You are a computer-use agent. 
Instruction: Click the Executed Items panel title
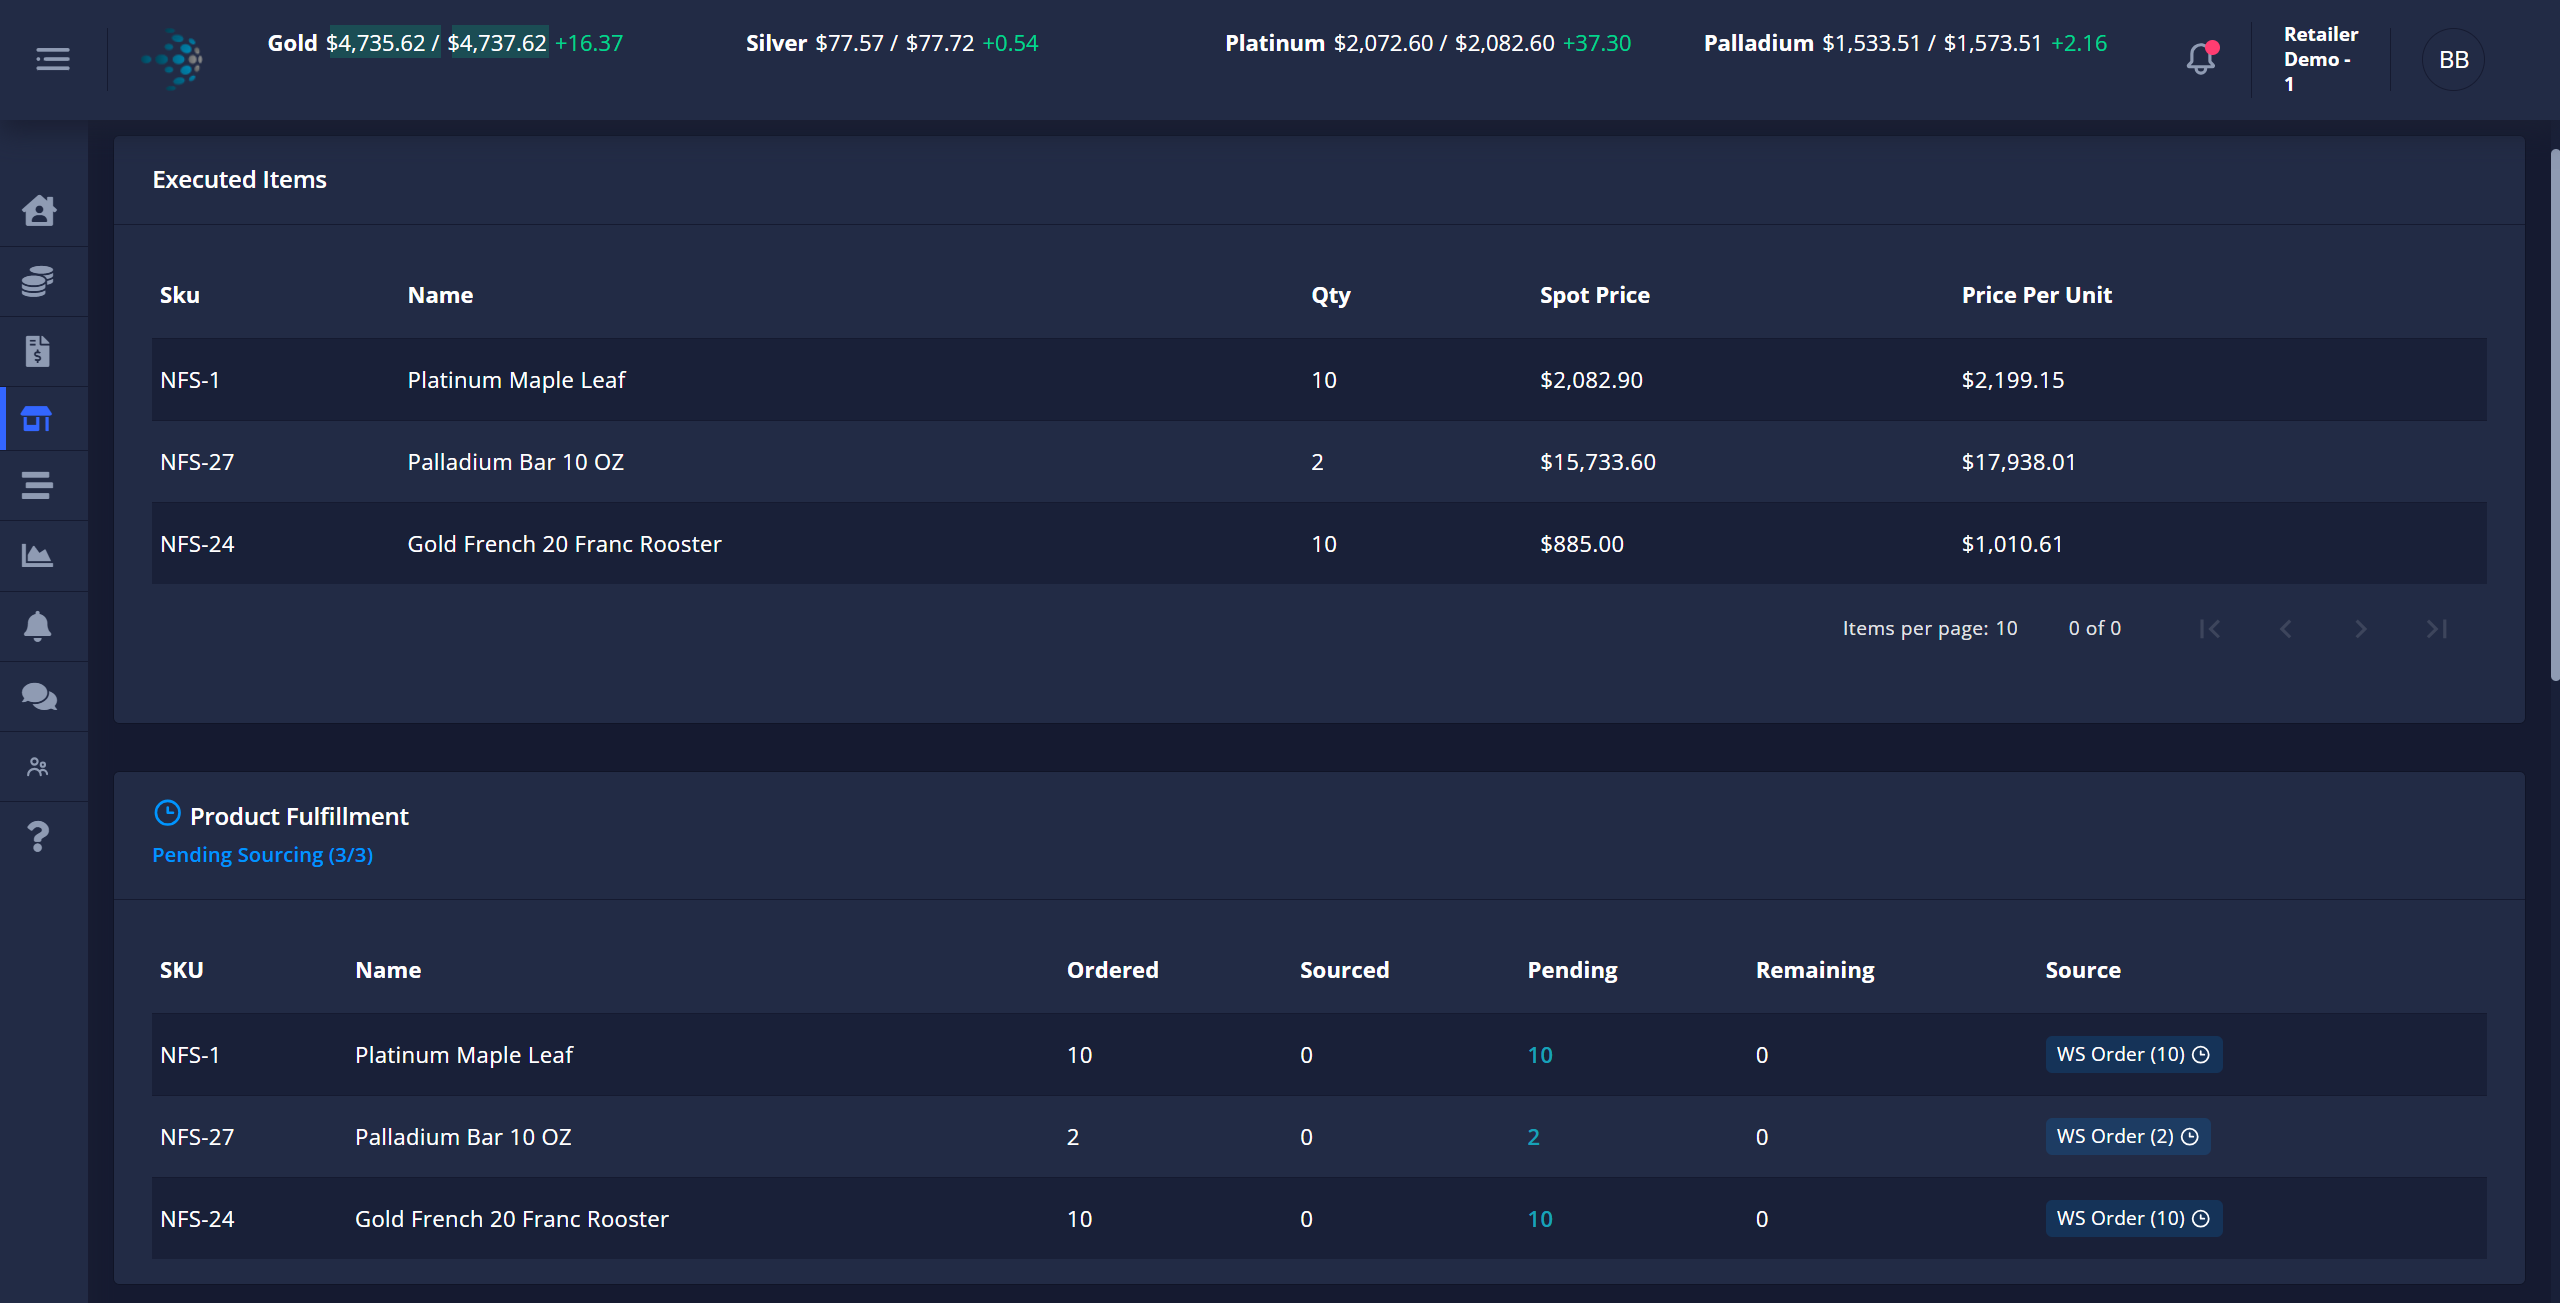pos(240,180)
